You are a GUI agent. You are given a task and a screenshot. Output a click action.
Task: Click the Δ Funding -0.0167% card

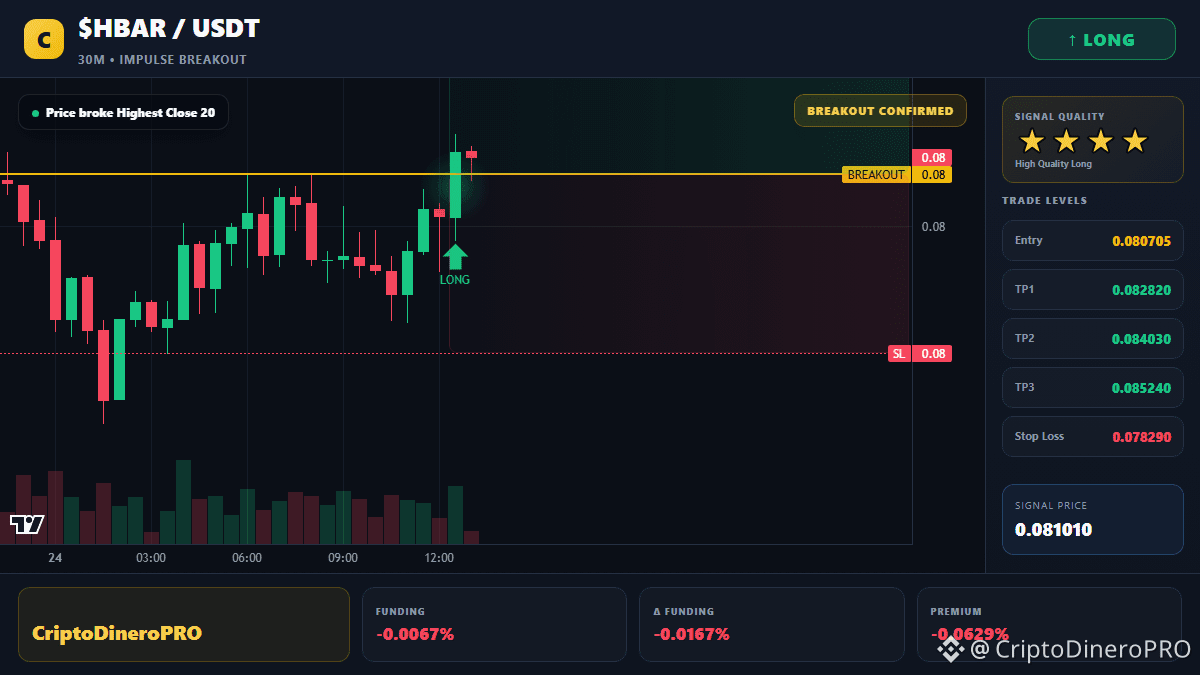point(771,624)
